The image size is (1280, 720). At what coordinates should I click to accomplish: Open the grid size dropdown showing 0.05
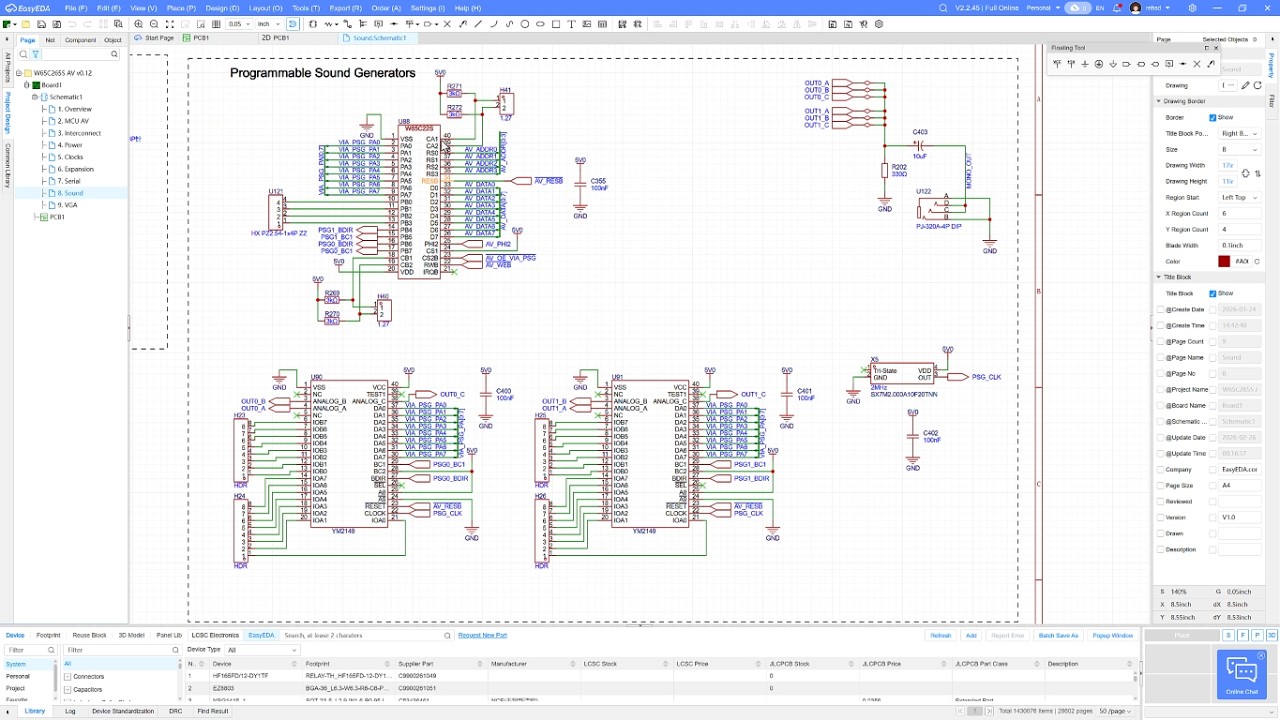pyautogui.click(x=238, y=24)
